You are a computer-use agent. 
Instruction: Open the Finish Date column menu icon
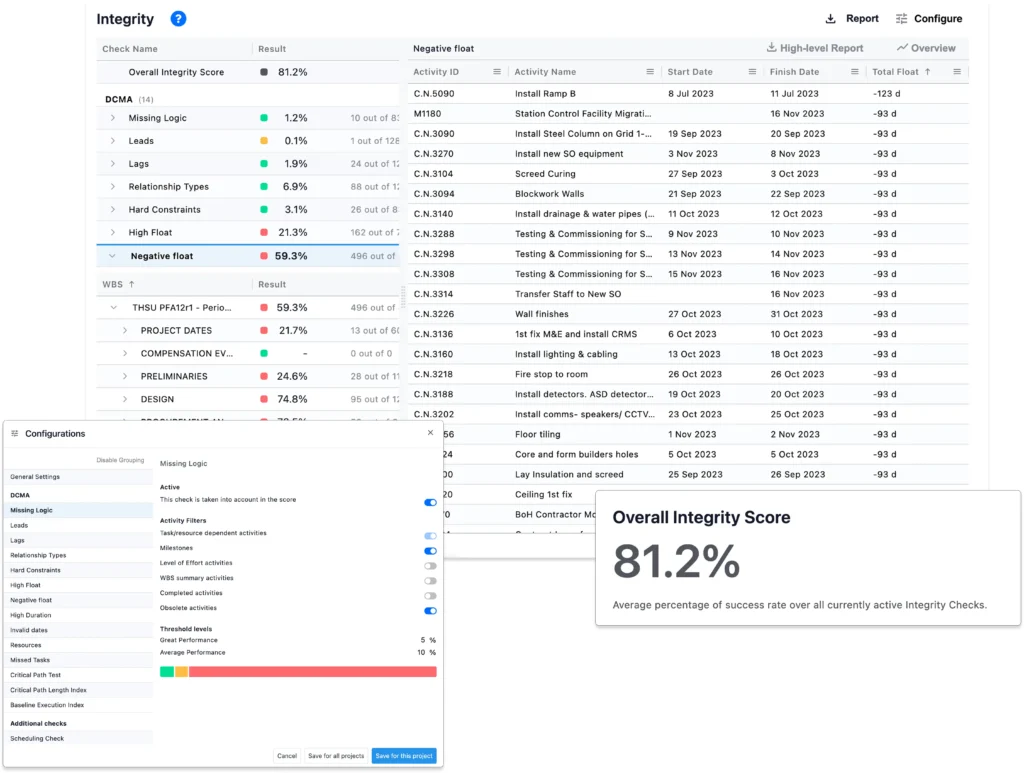(x=855, y=72)
